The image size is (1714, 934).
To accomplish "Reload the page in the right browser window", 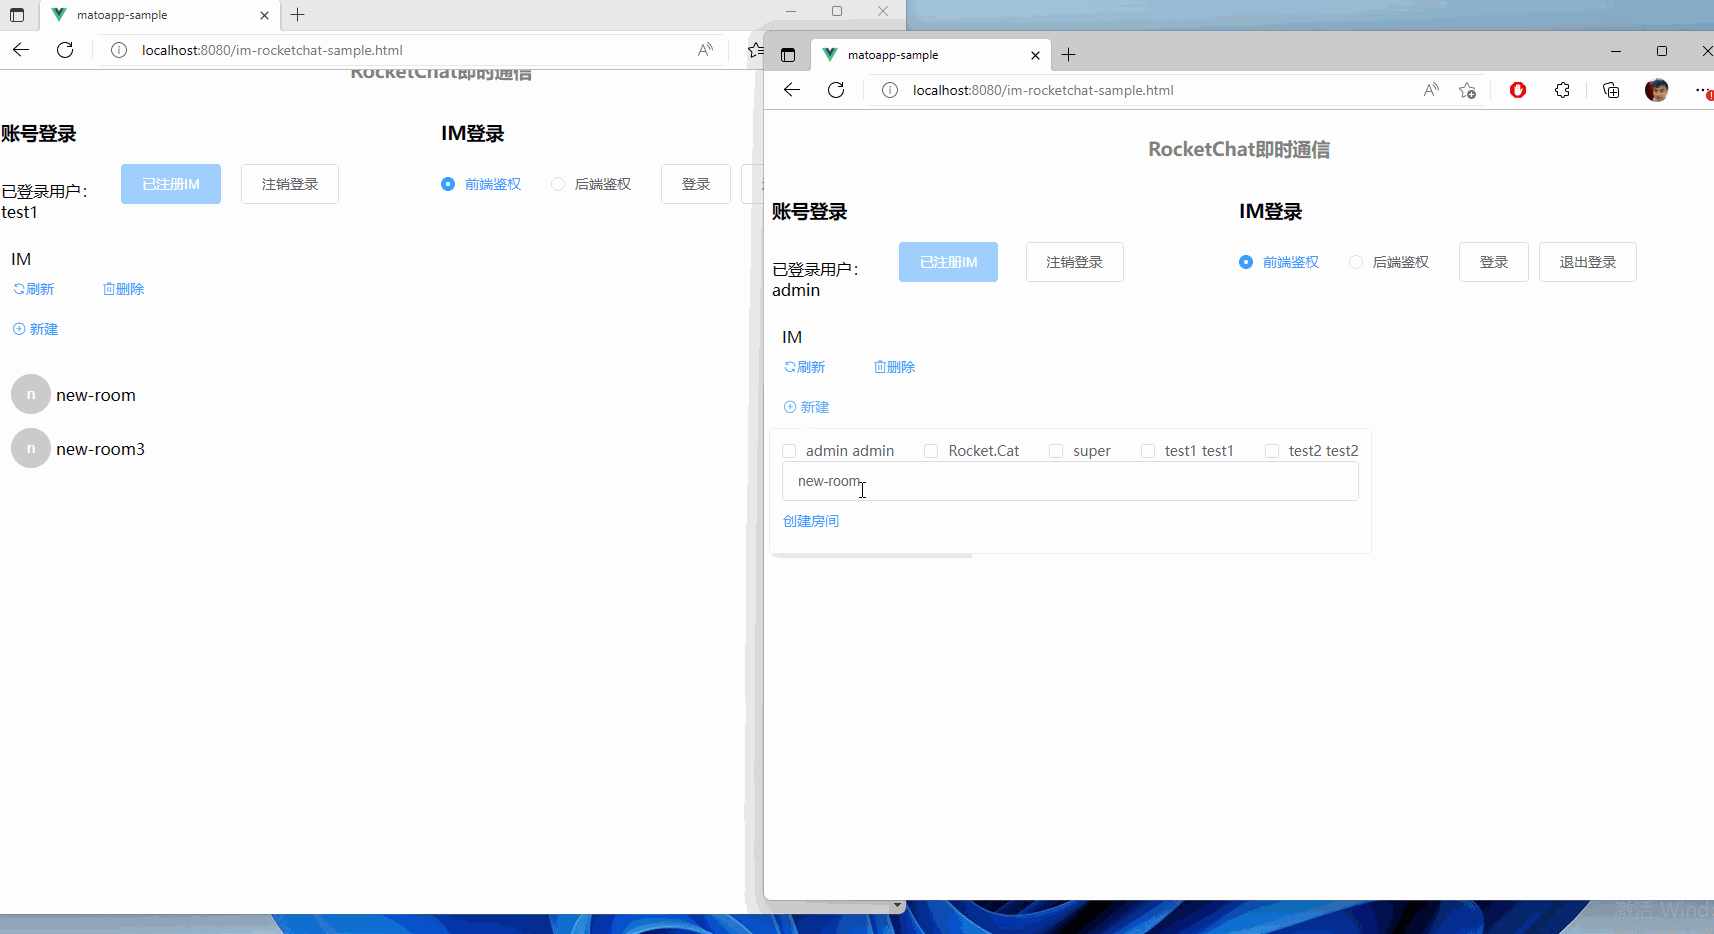I will (x=836, y=90).
